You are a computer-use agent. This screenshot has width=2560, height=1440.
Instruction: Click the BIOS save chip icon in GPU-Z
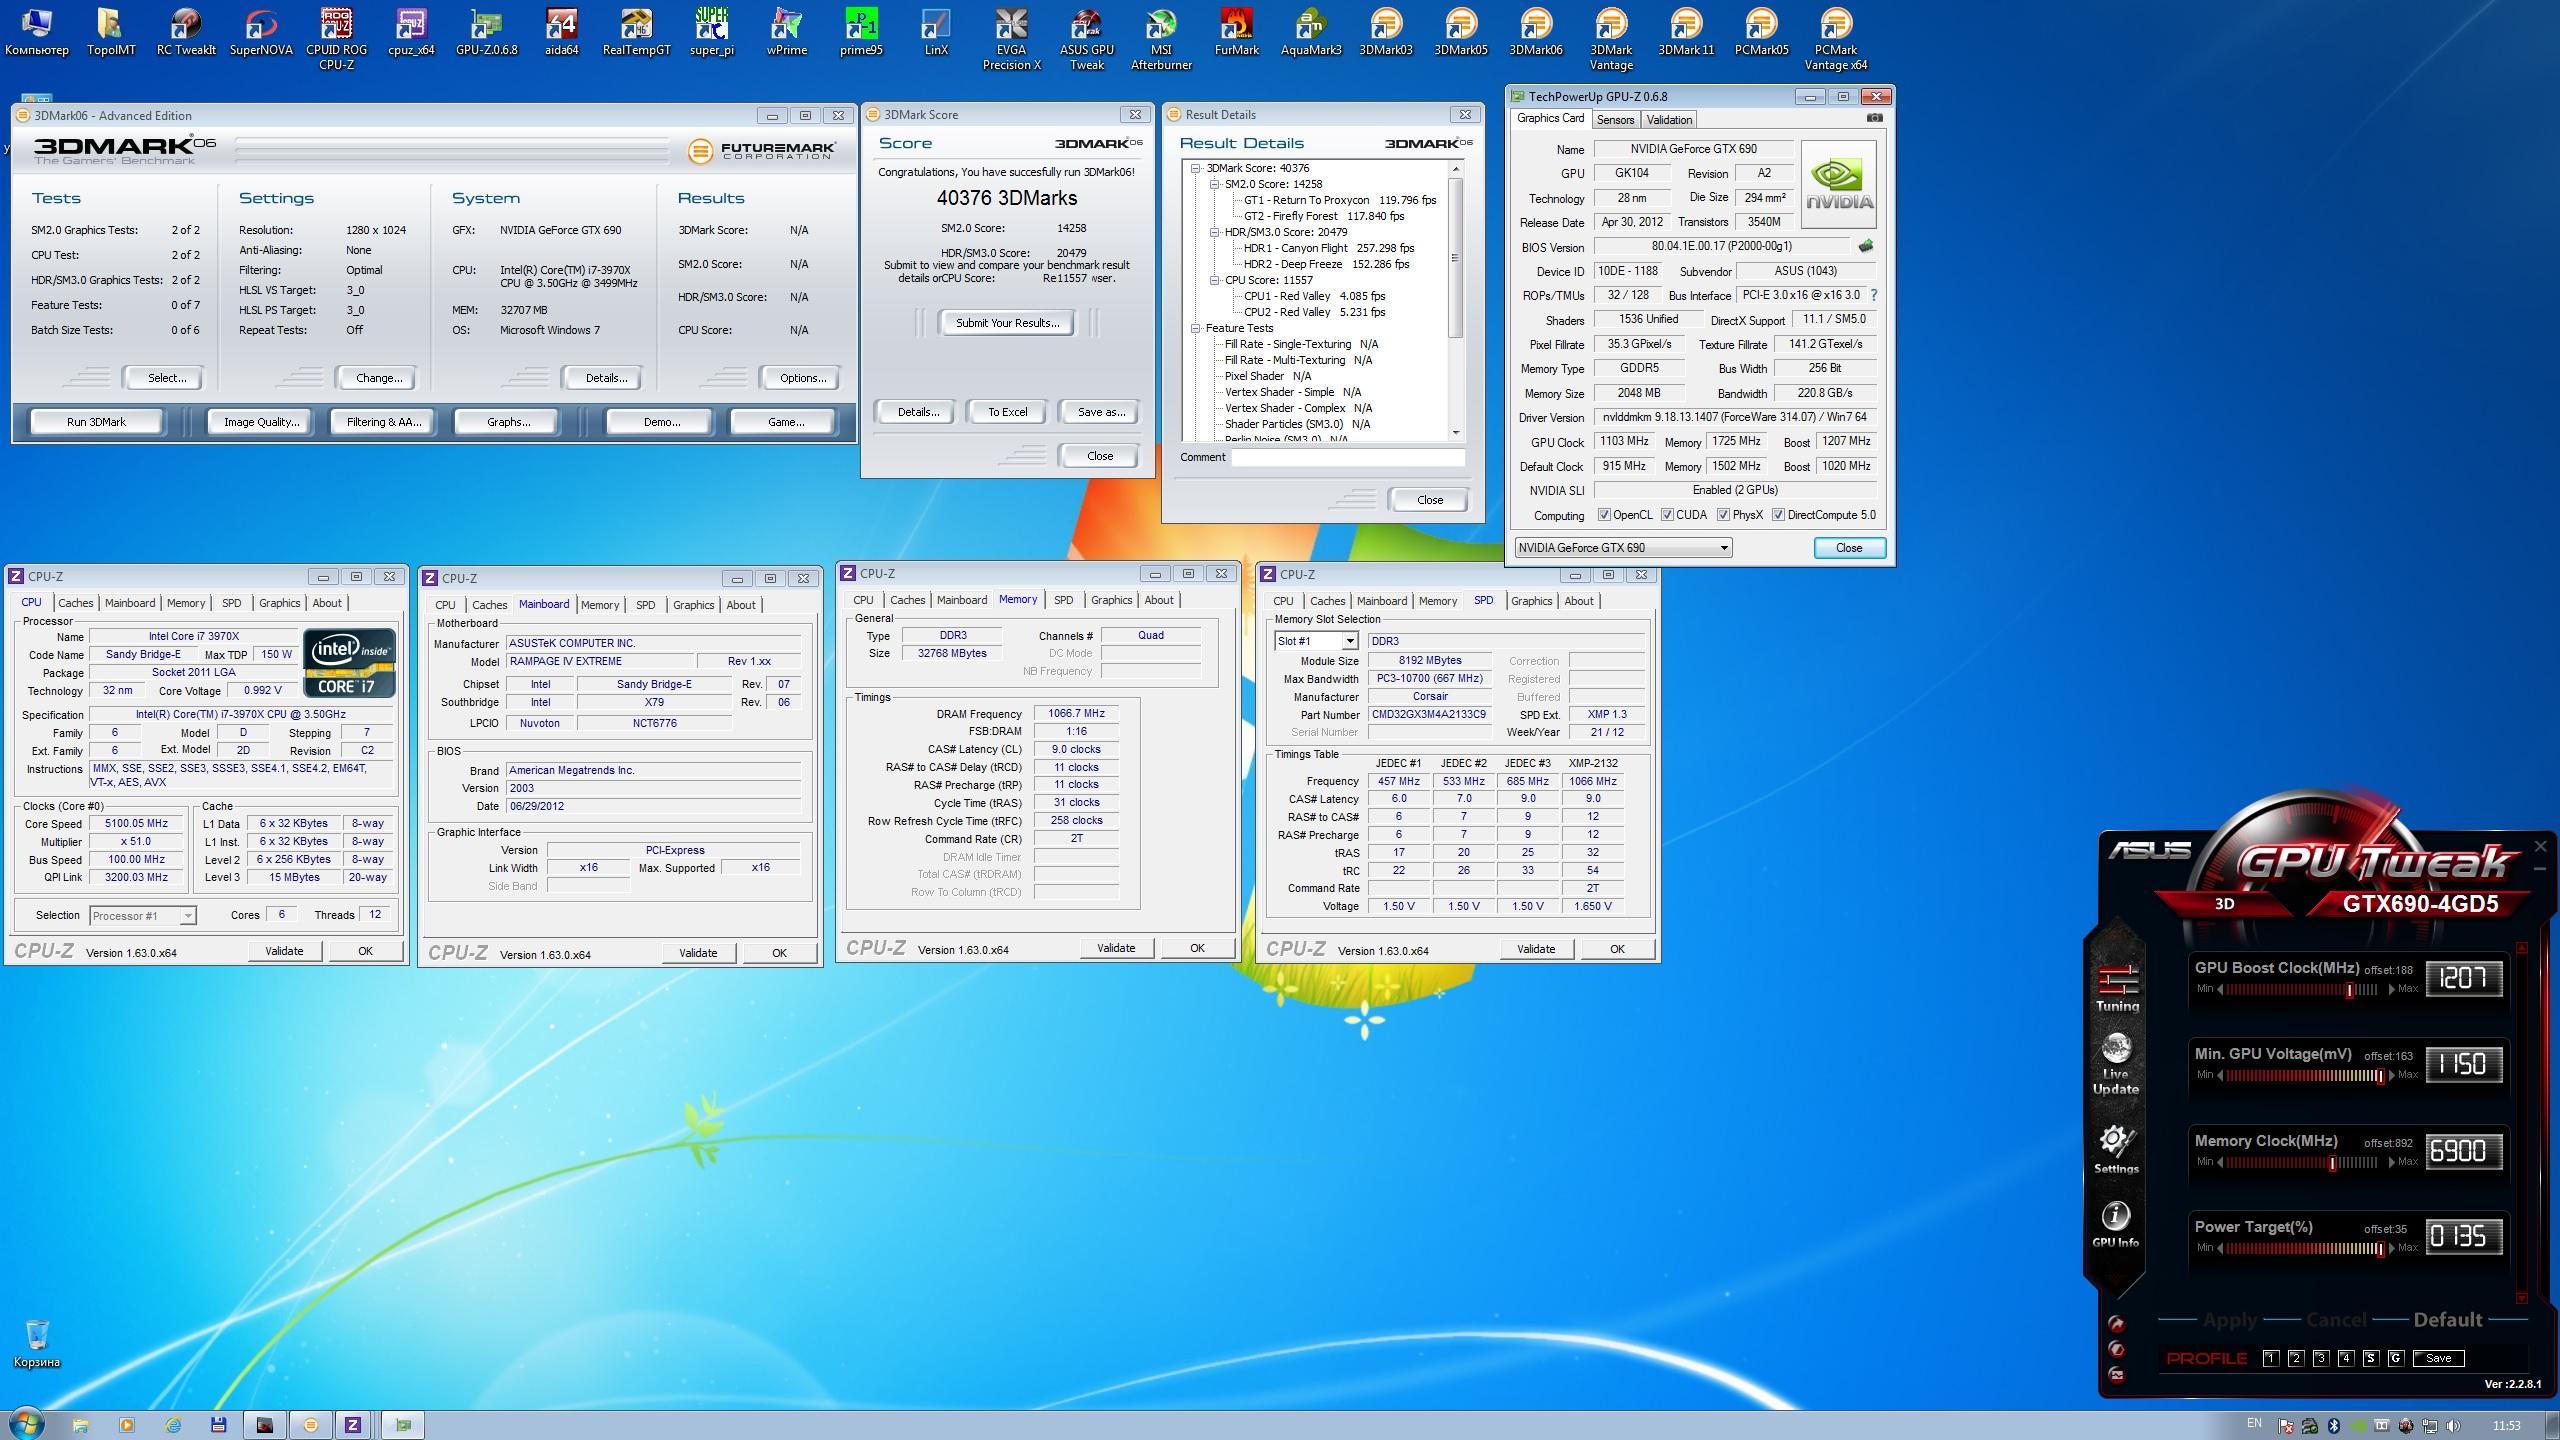(x=1865, y=246)
